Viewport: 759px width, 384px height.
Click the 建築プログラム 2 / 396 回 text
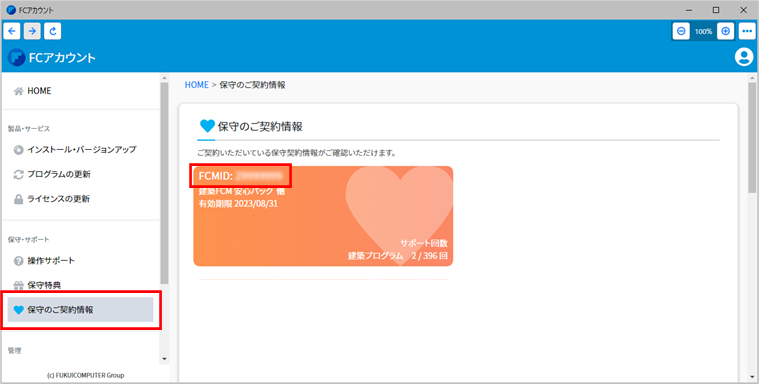click(x=397, y=256)
